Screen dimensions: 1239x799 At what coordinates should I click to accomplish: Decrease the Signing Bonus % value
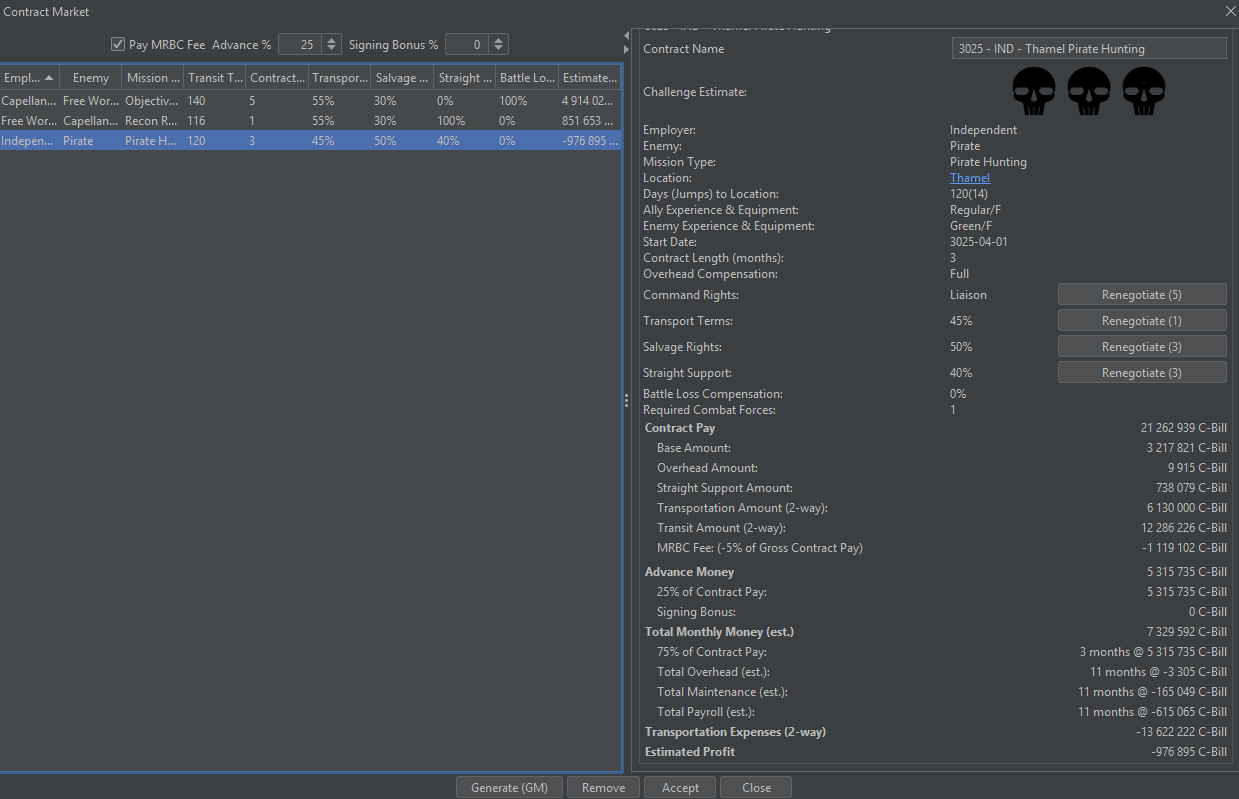point(499,49)
